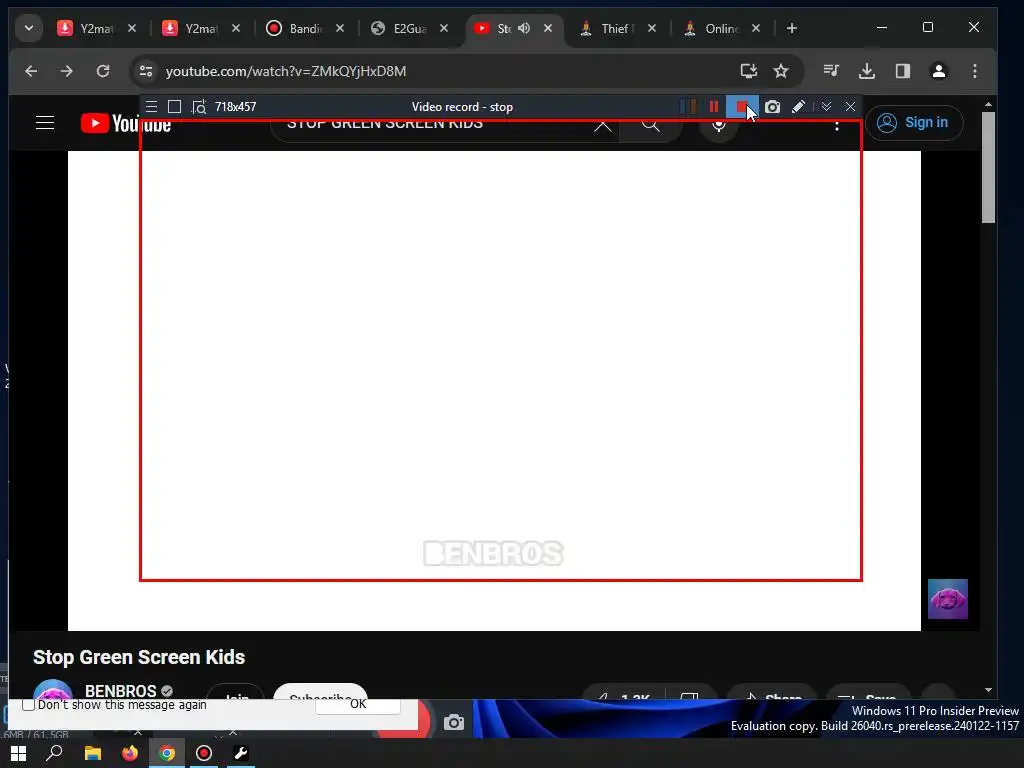Click the Stop Green Screen Kids title
1024x768 pixels.
point(139,657)
